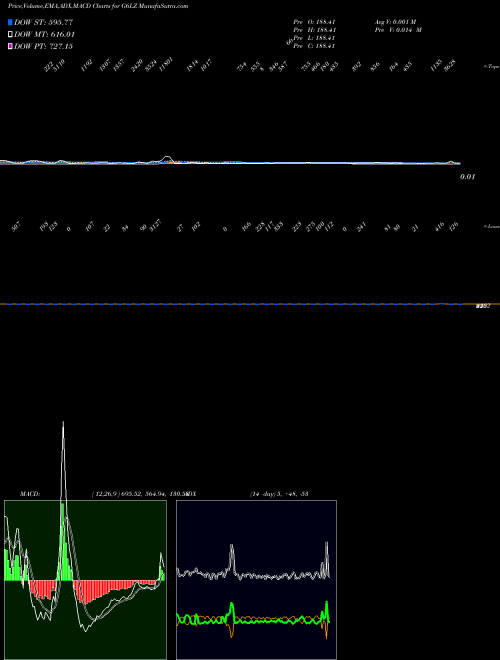Click the 11801 top volume label
The height and width of the screenshot is (660, 500).
(166, 65)
